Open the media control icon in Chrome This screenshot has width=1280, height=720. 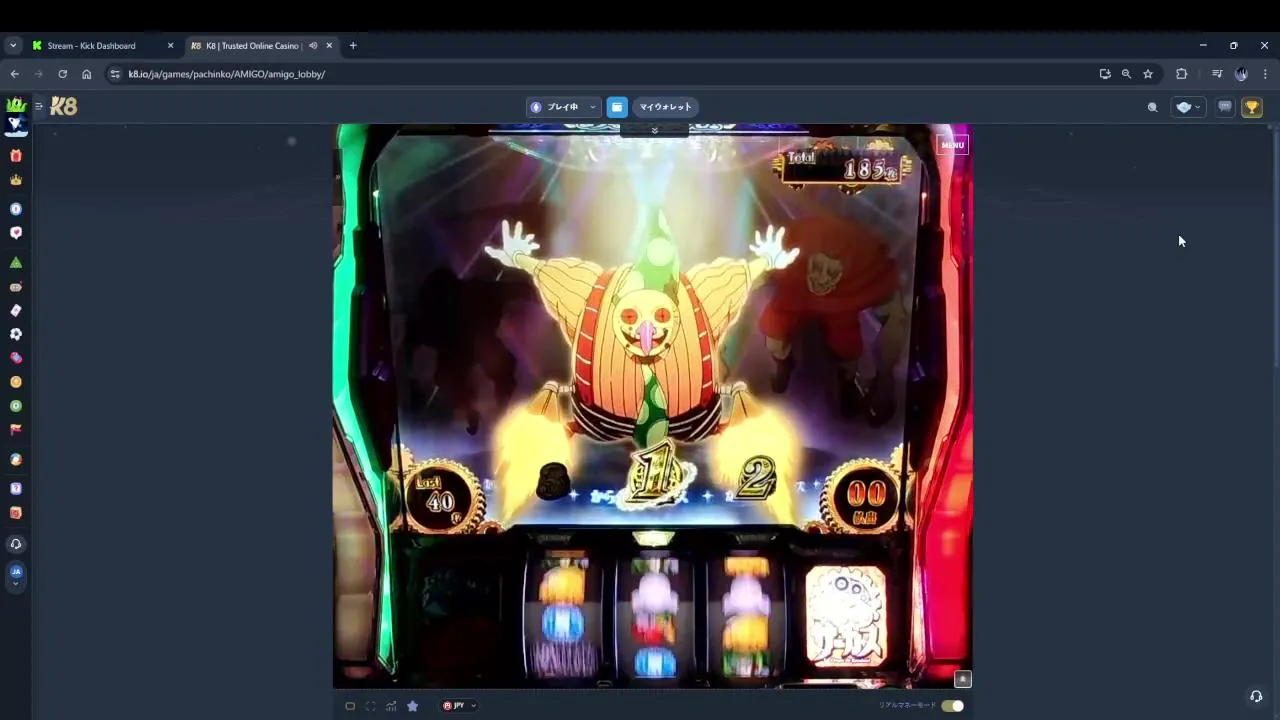pos(1217,74)
